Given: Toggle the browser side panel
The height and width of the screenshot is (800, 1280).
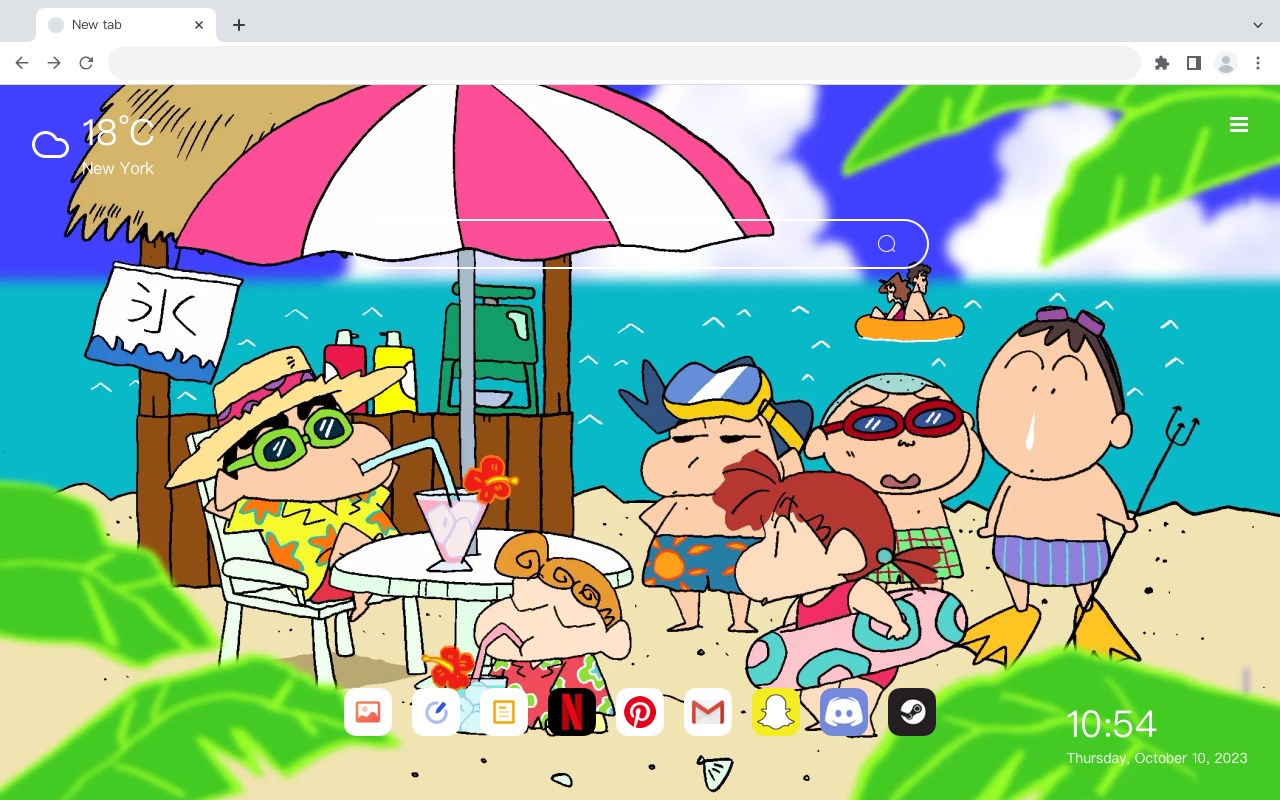Looking at the screenshot, I should pos(1193,63).
